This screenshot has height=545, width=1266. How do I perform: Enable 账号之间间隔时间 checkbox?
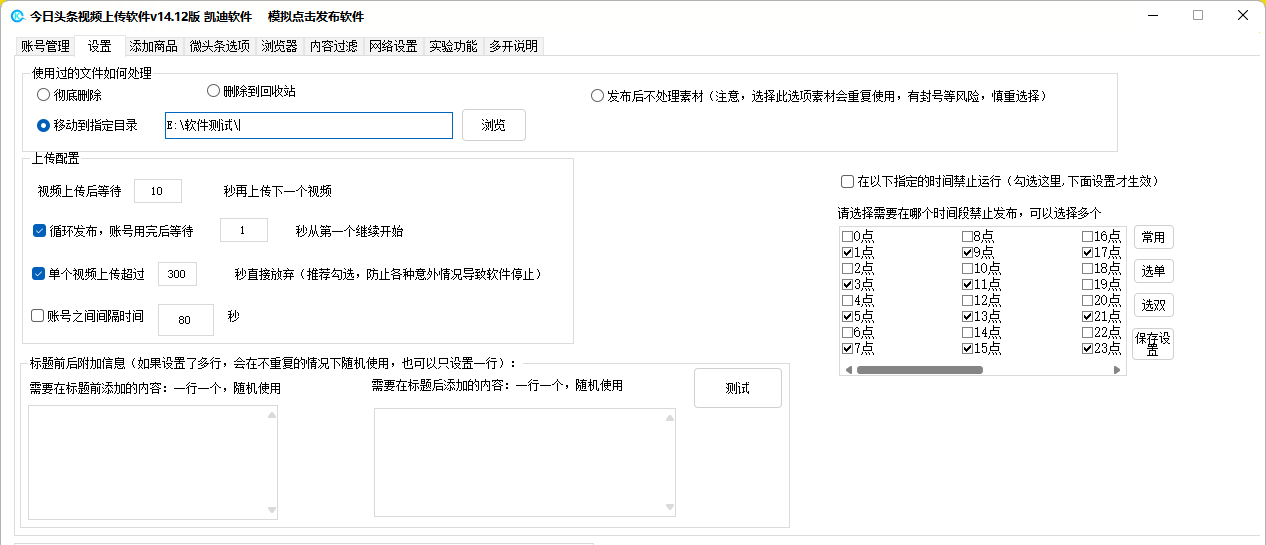[38, 316]
